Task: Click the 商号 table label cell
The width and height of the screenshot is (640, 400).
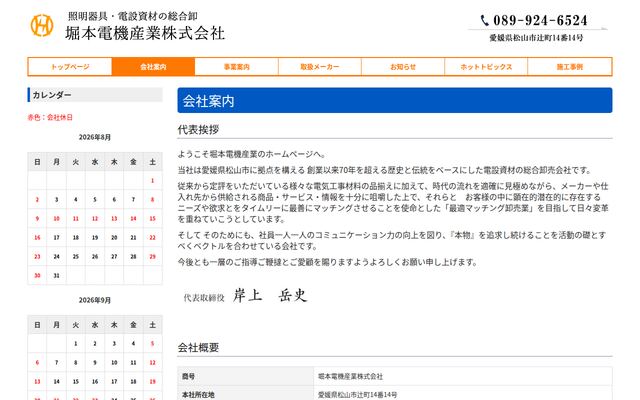Action: [246, 376]
